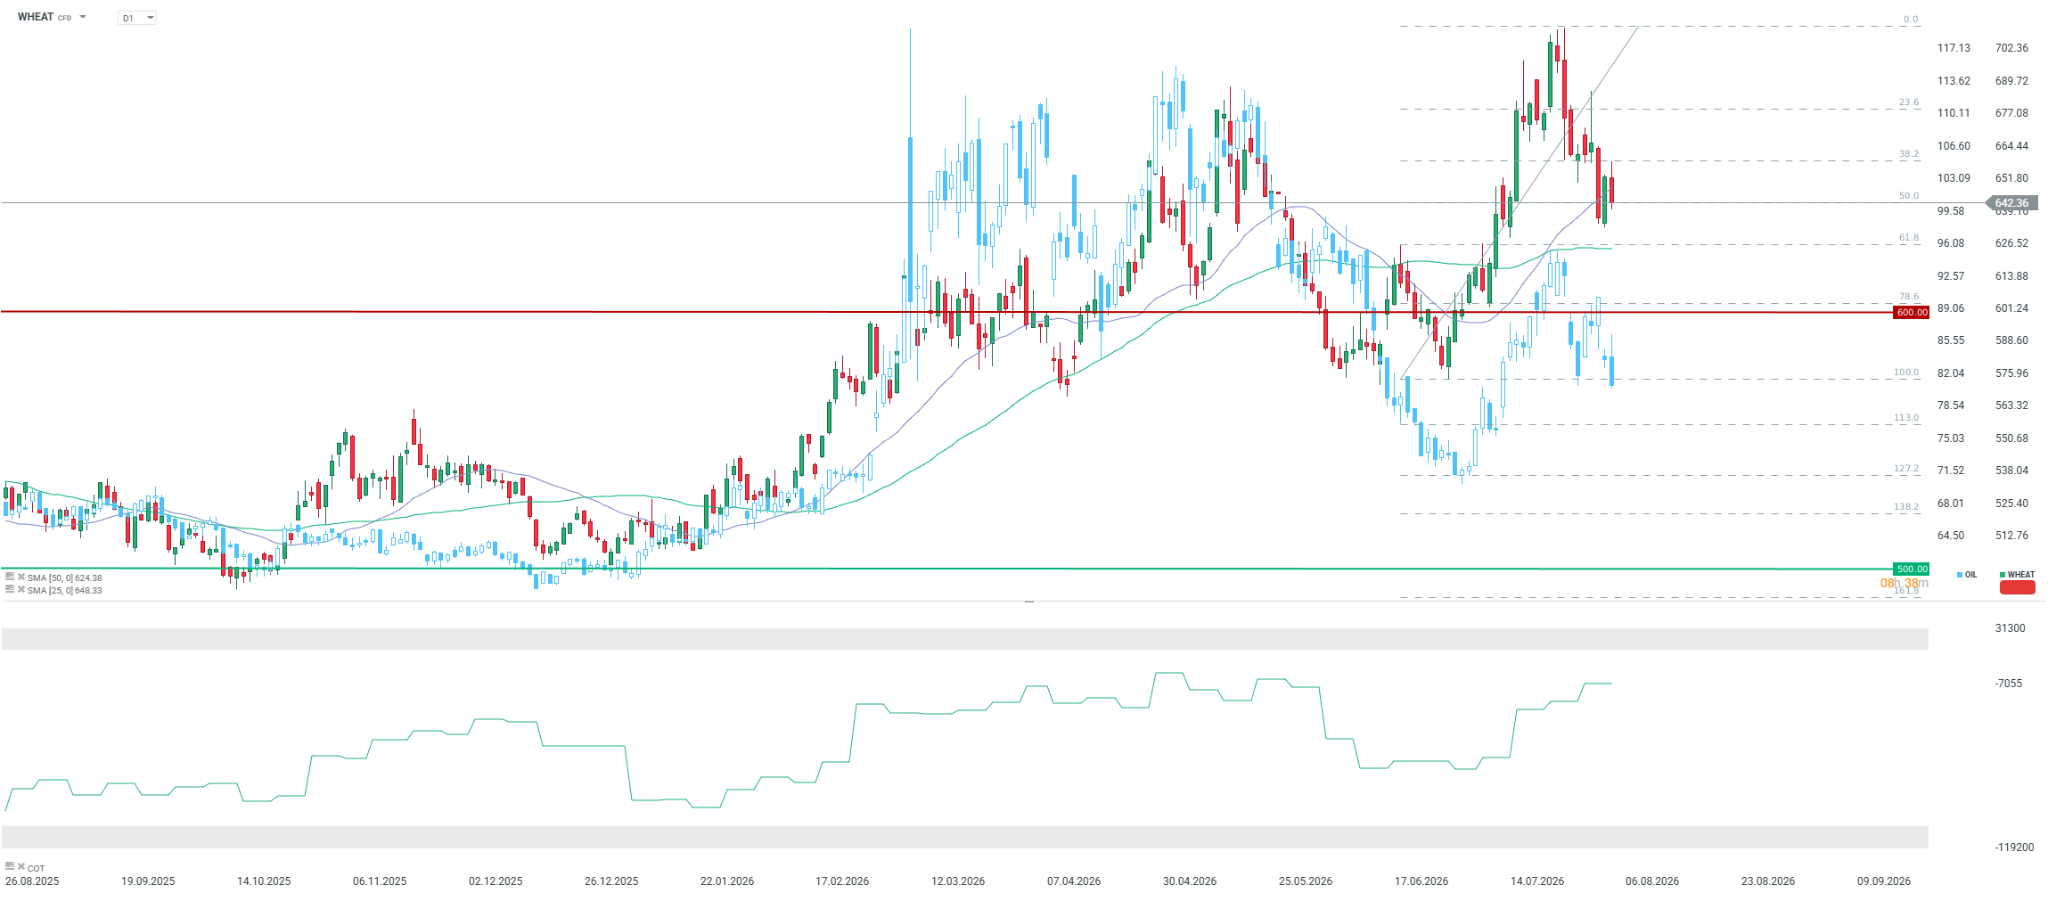2048x897 pixels.
Task: Click the 702.36 value on wheat price axis
Action: (2012, 48)
